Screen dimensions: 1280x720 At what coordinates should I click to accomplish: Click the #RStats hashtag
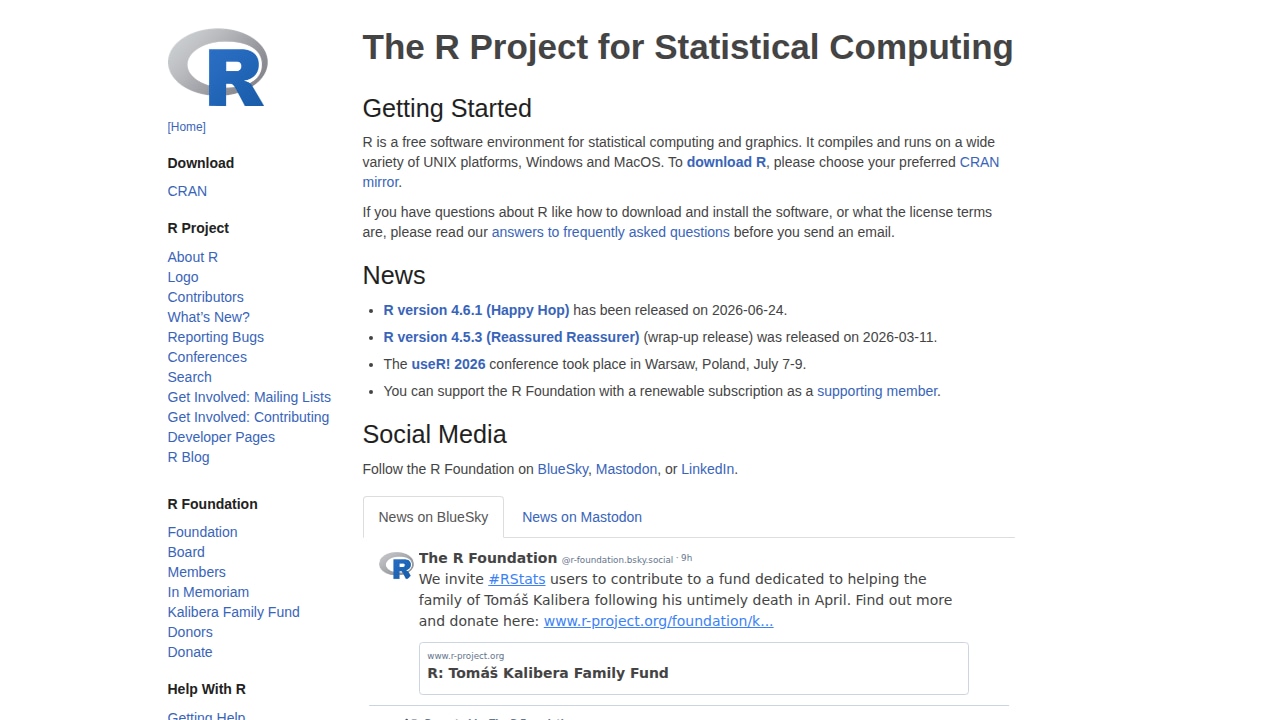517,579
